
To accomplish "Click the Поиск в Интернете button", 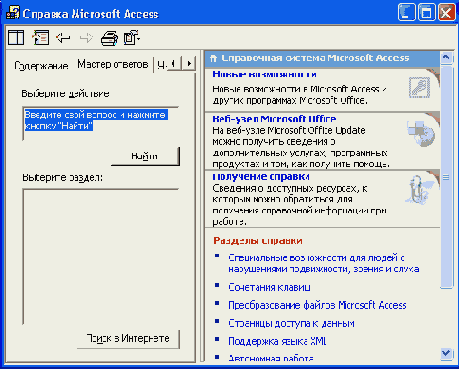I will coord(128,339).
